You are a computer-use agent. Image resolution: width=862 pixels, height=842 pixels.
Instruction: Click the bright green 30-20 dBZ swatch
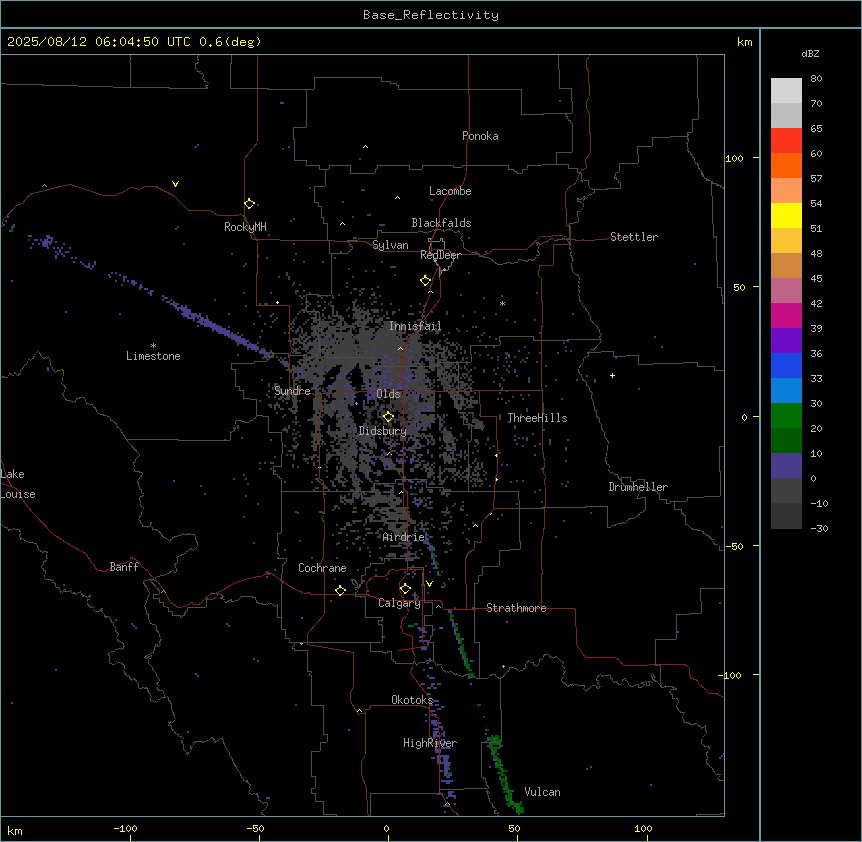tap(786, 416)
